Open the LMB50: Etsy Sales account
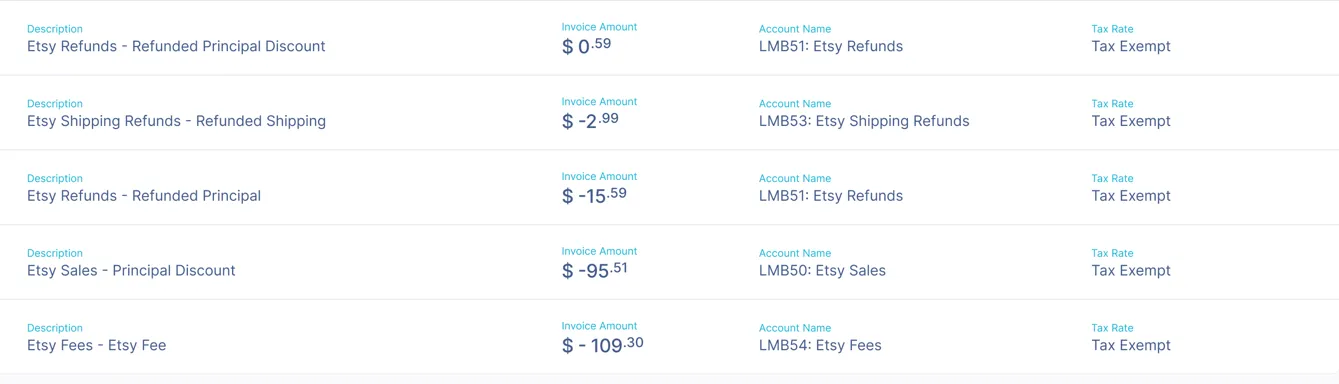The height and width of the screenshot is (384, 1339). pyautogui.click(x=822, y=270)
